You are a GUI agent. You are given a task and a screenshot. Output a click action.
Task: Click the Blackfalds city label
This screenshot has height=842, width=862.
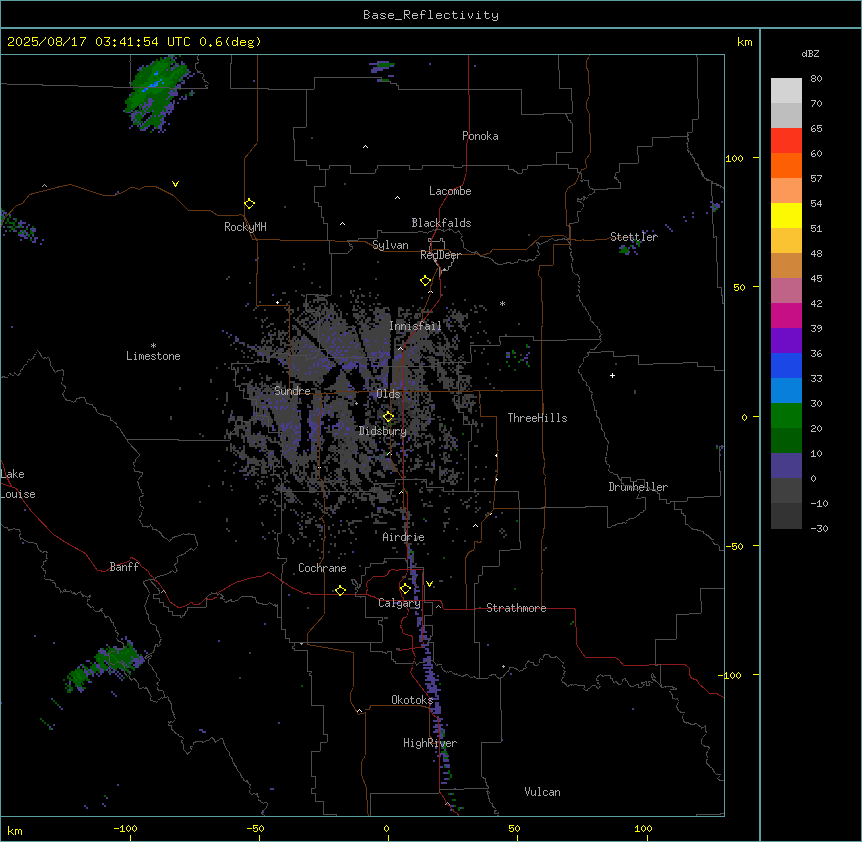tap(441, 223)
